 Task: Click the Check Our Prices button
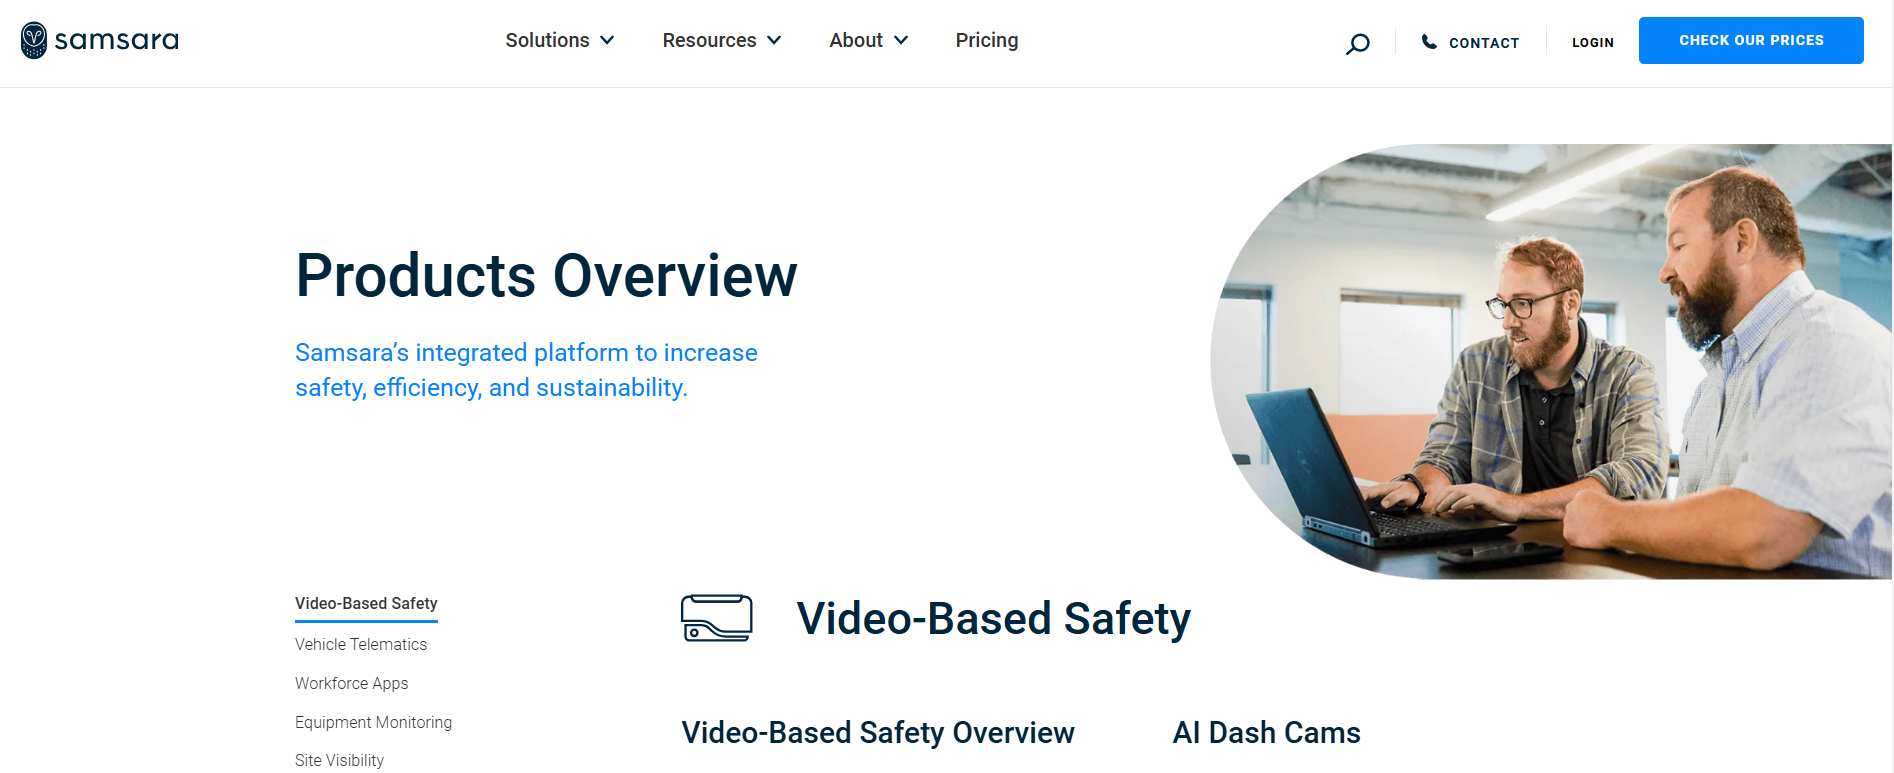point(1751,40)
